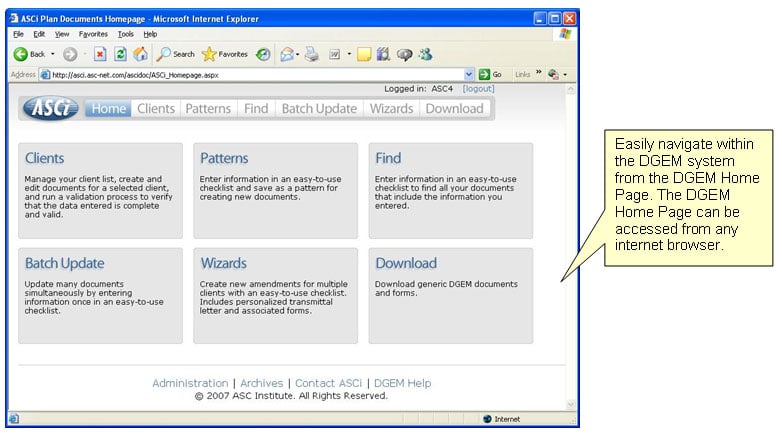Open the Archives footer link
This screenshot has height=442, width=782.
261,383
